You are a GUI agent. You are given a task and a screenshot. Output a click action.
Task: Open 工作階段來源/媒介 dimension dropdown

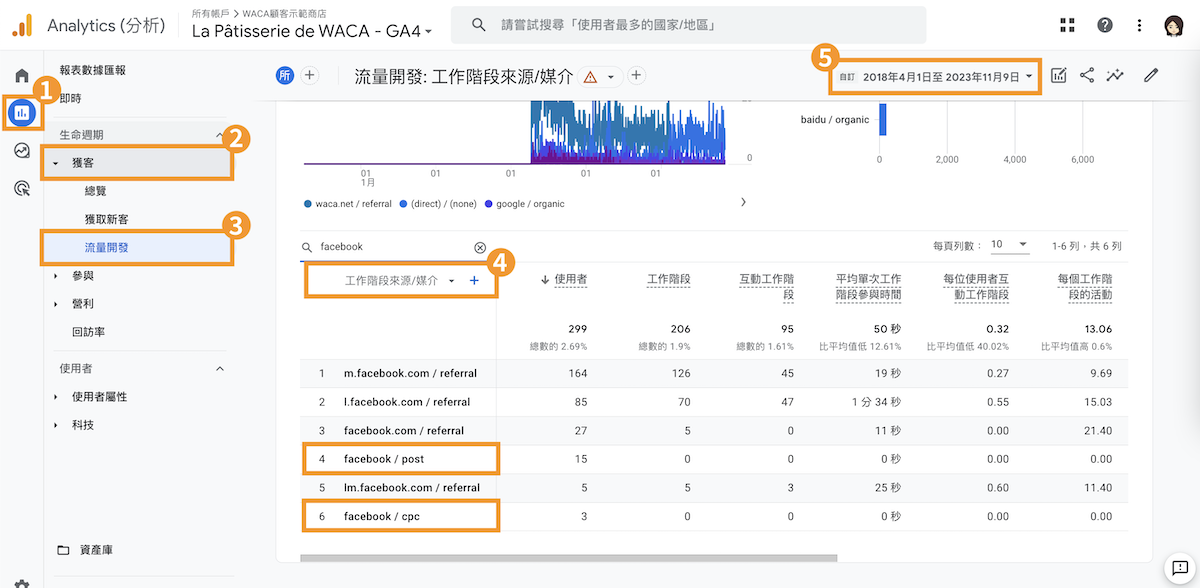coord(400,281)
